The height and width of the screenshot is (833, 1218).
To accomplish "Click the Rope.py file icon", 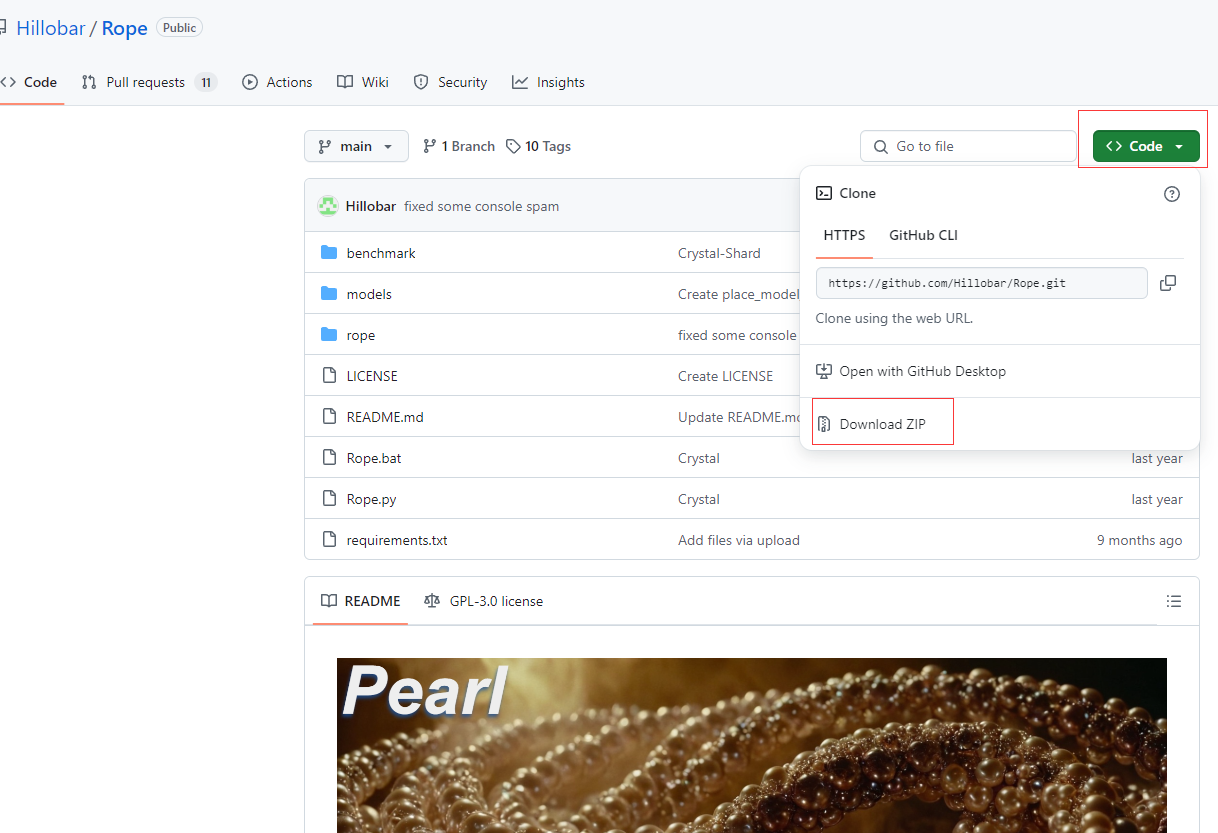I will tap(329, 499).
